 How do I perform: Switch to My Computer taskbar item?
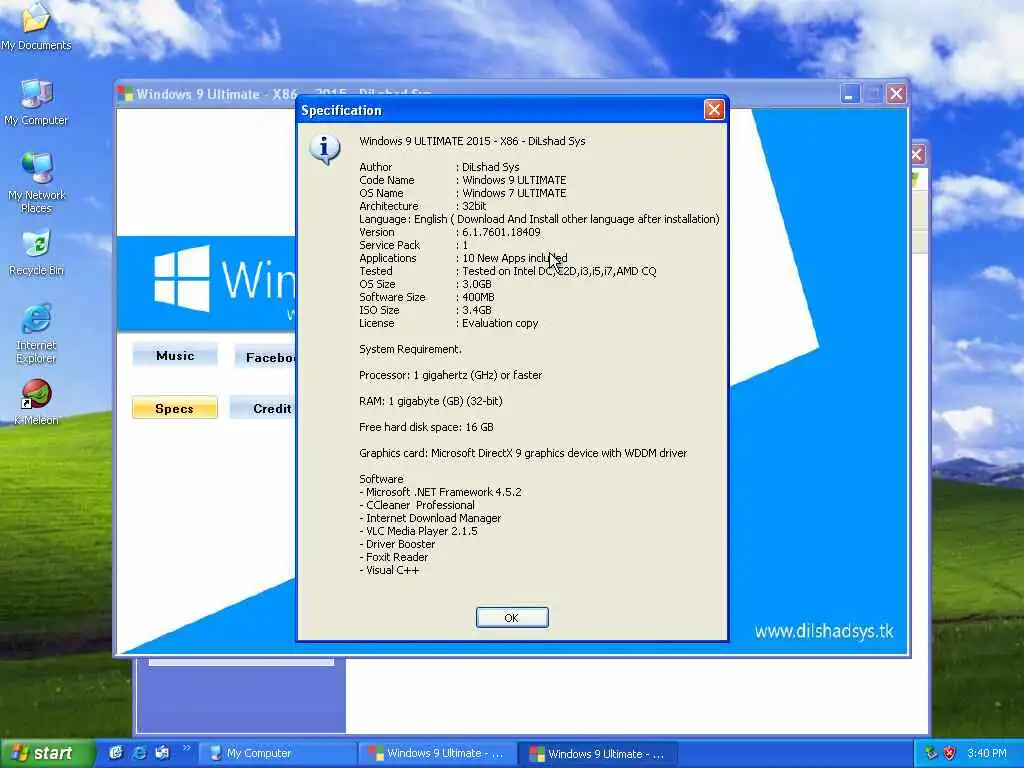(x=278, y=754)
